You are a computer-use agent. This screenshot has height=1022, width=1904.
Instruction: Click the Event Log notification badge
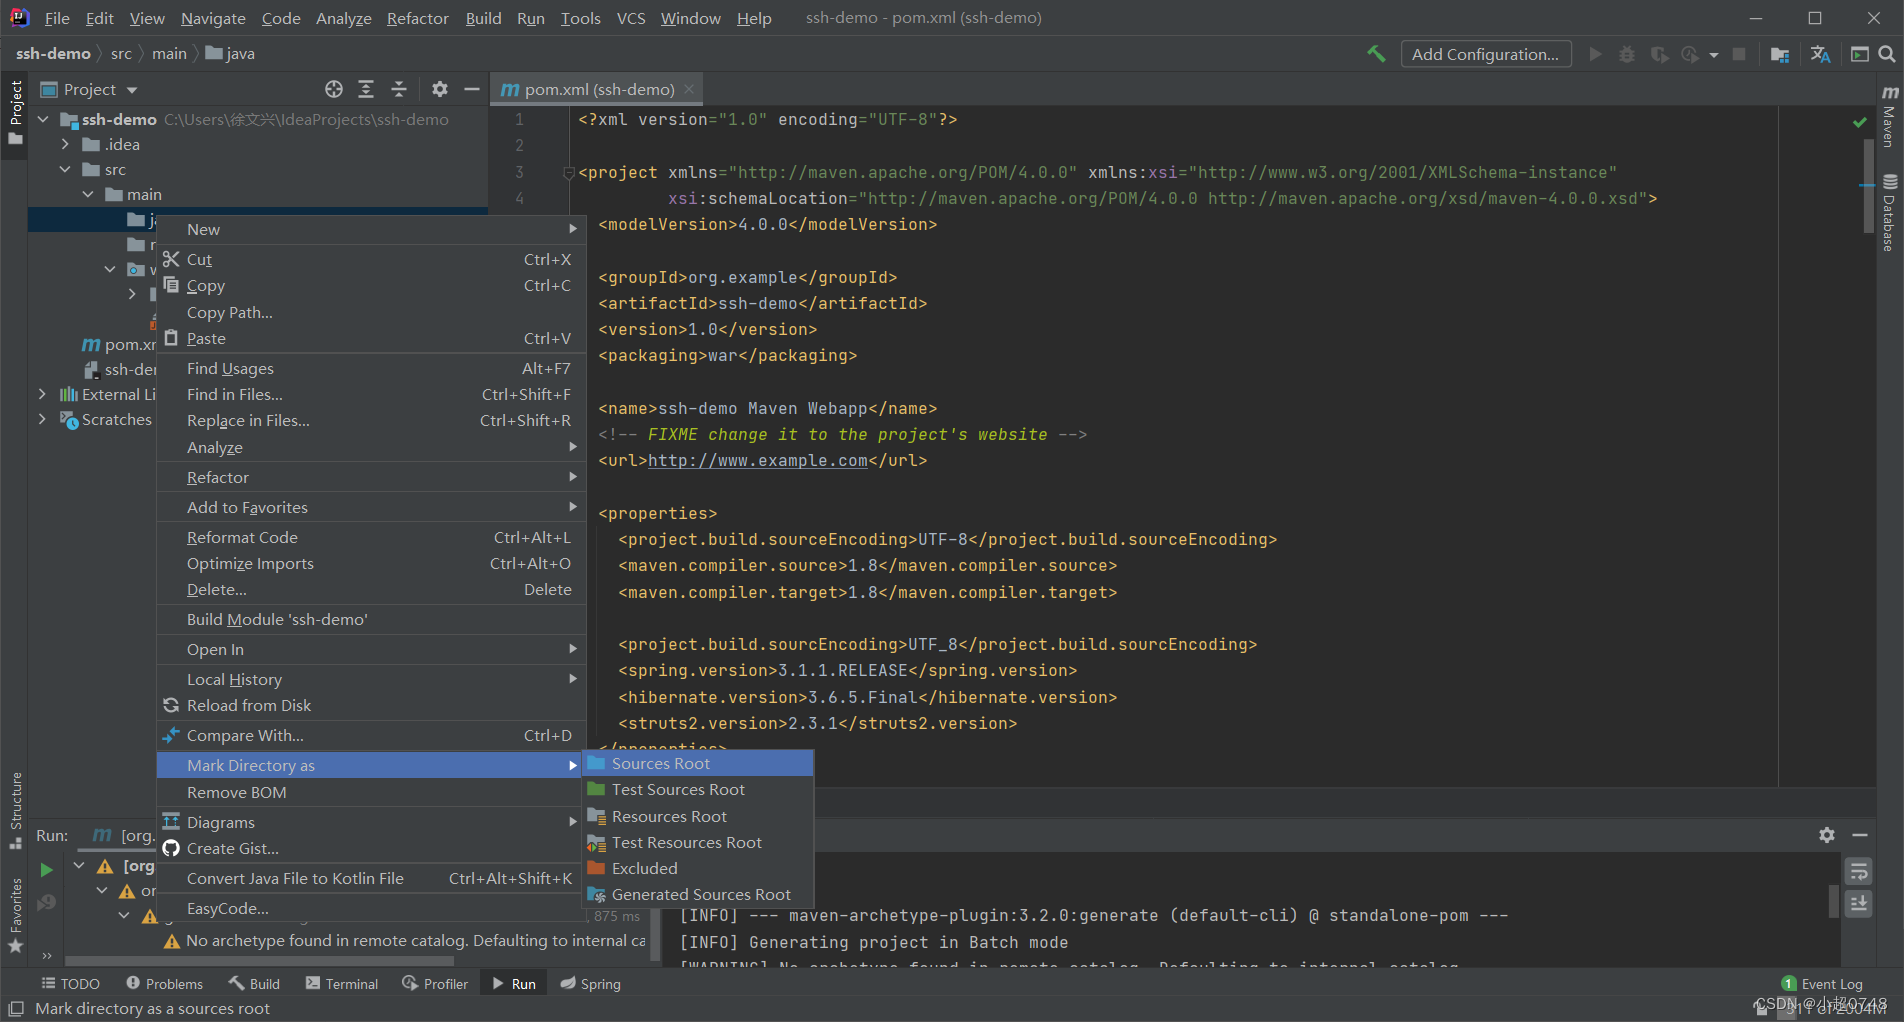point(1789,984)
